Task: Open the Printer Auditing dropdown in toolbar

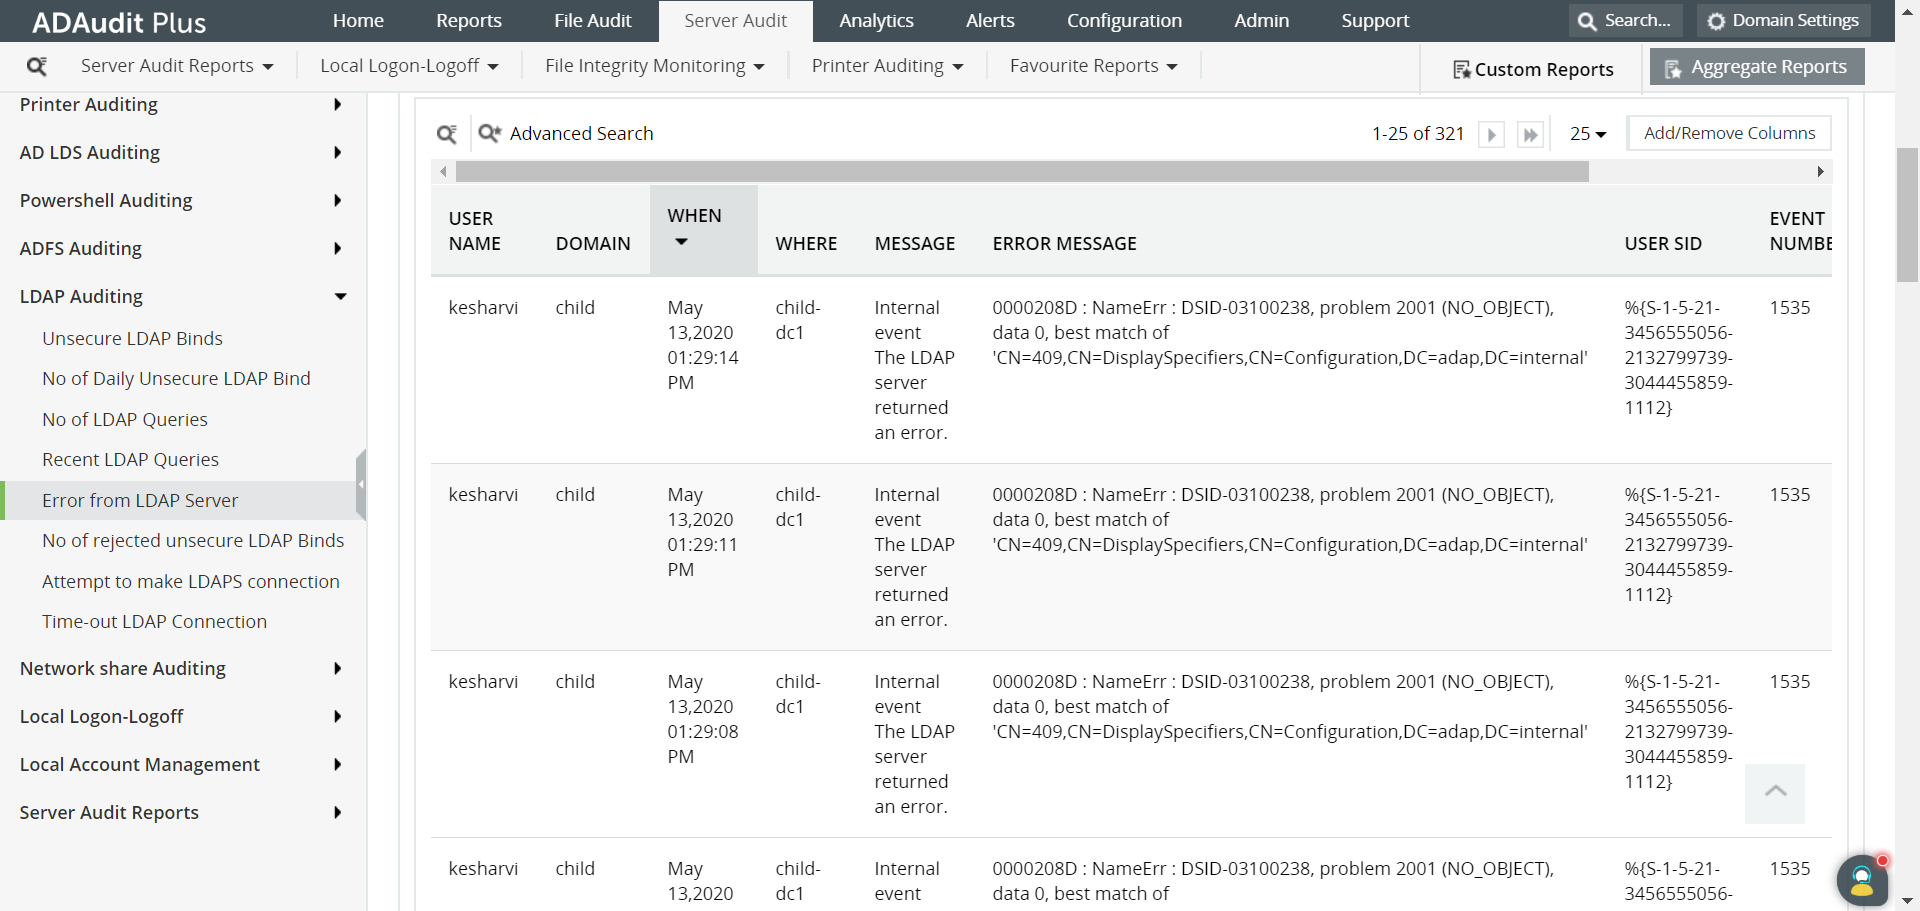Action: tap(888, 66)
